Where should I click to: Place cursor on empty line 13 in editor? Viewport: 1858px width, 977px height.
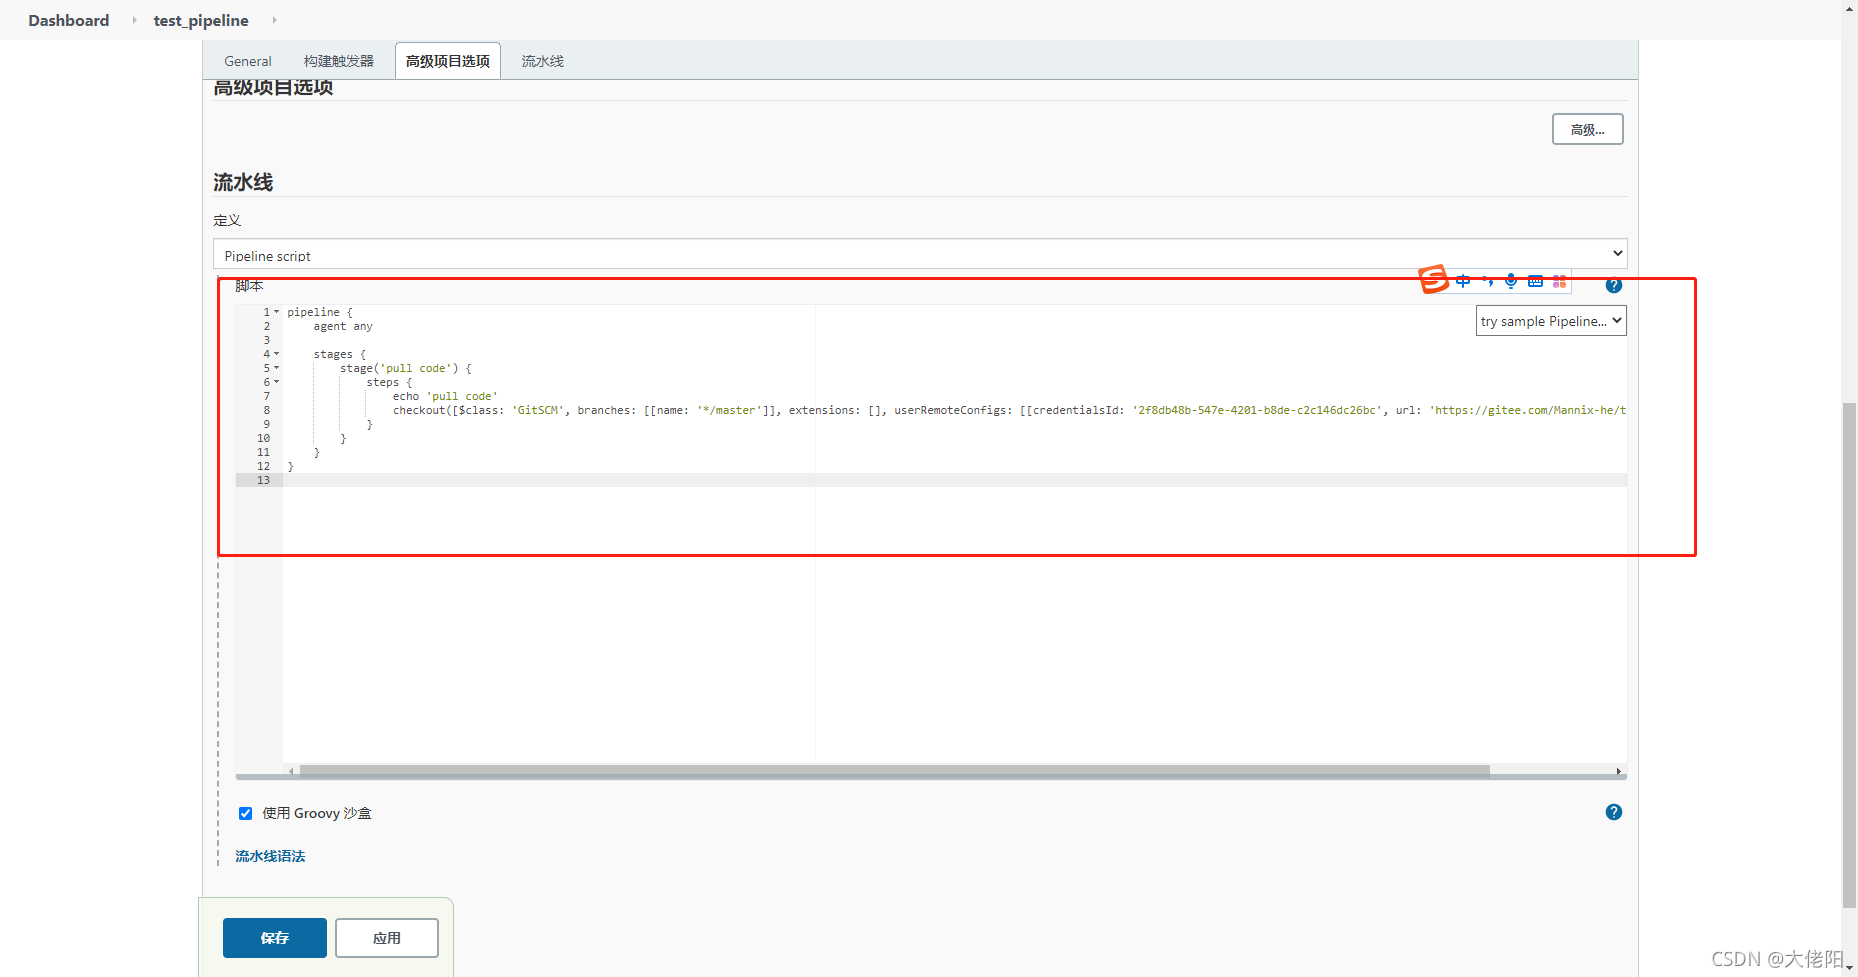pos(955,480)
